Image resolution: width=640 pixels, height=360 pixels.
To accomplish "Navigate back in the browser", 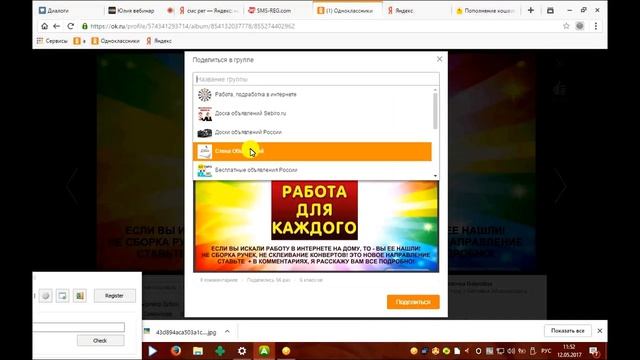I will (x=57, y=26).
